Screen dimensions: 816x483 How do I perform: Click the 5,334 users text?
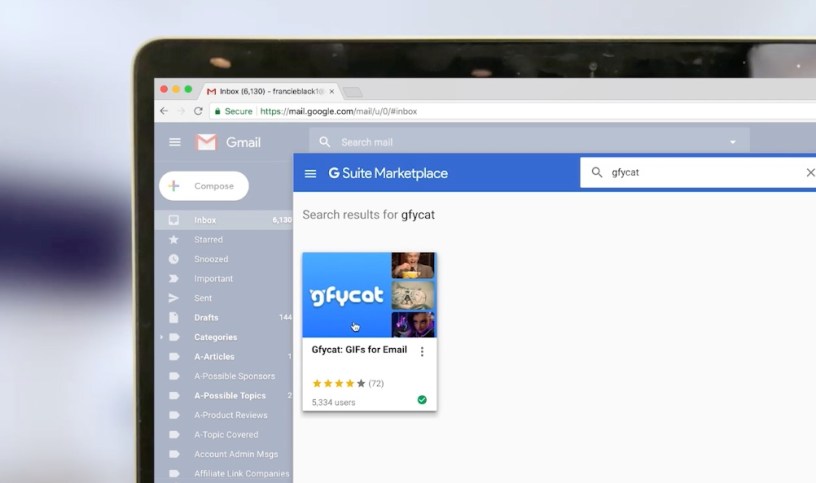pos(334,402)
